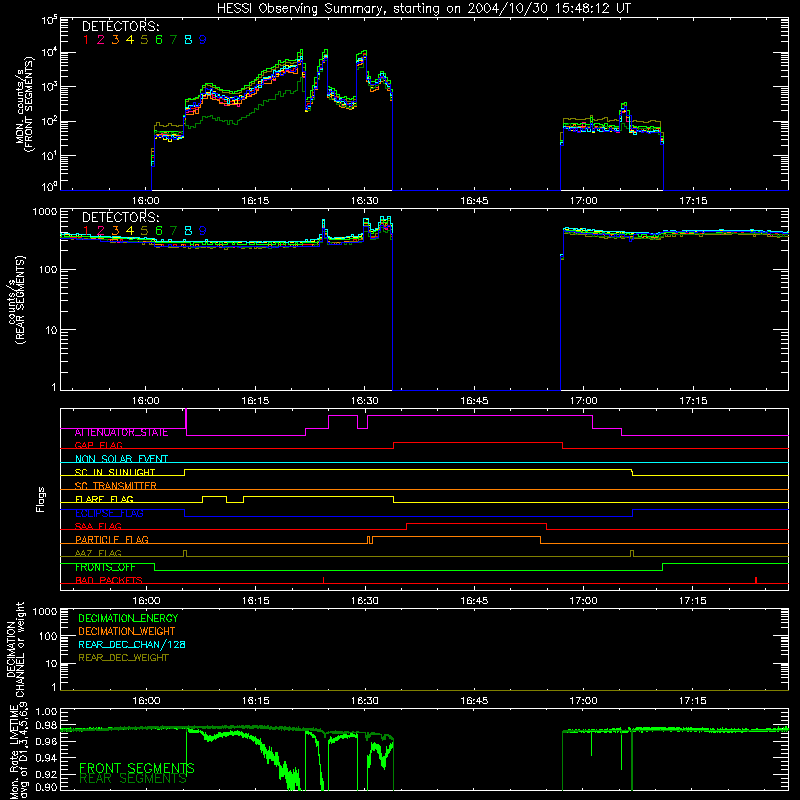Click the 16:15 tick under rear-segments panel
The width and height of the screenshot is (800, 800).
(x=255, y=401)
